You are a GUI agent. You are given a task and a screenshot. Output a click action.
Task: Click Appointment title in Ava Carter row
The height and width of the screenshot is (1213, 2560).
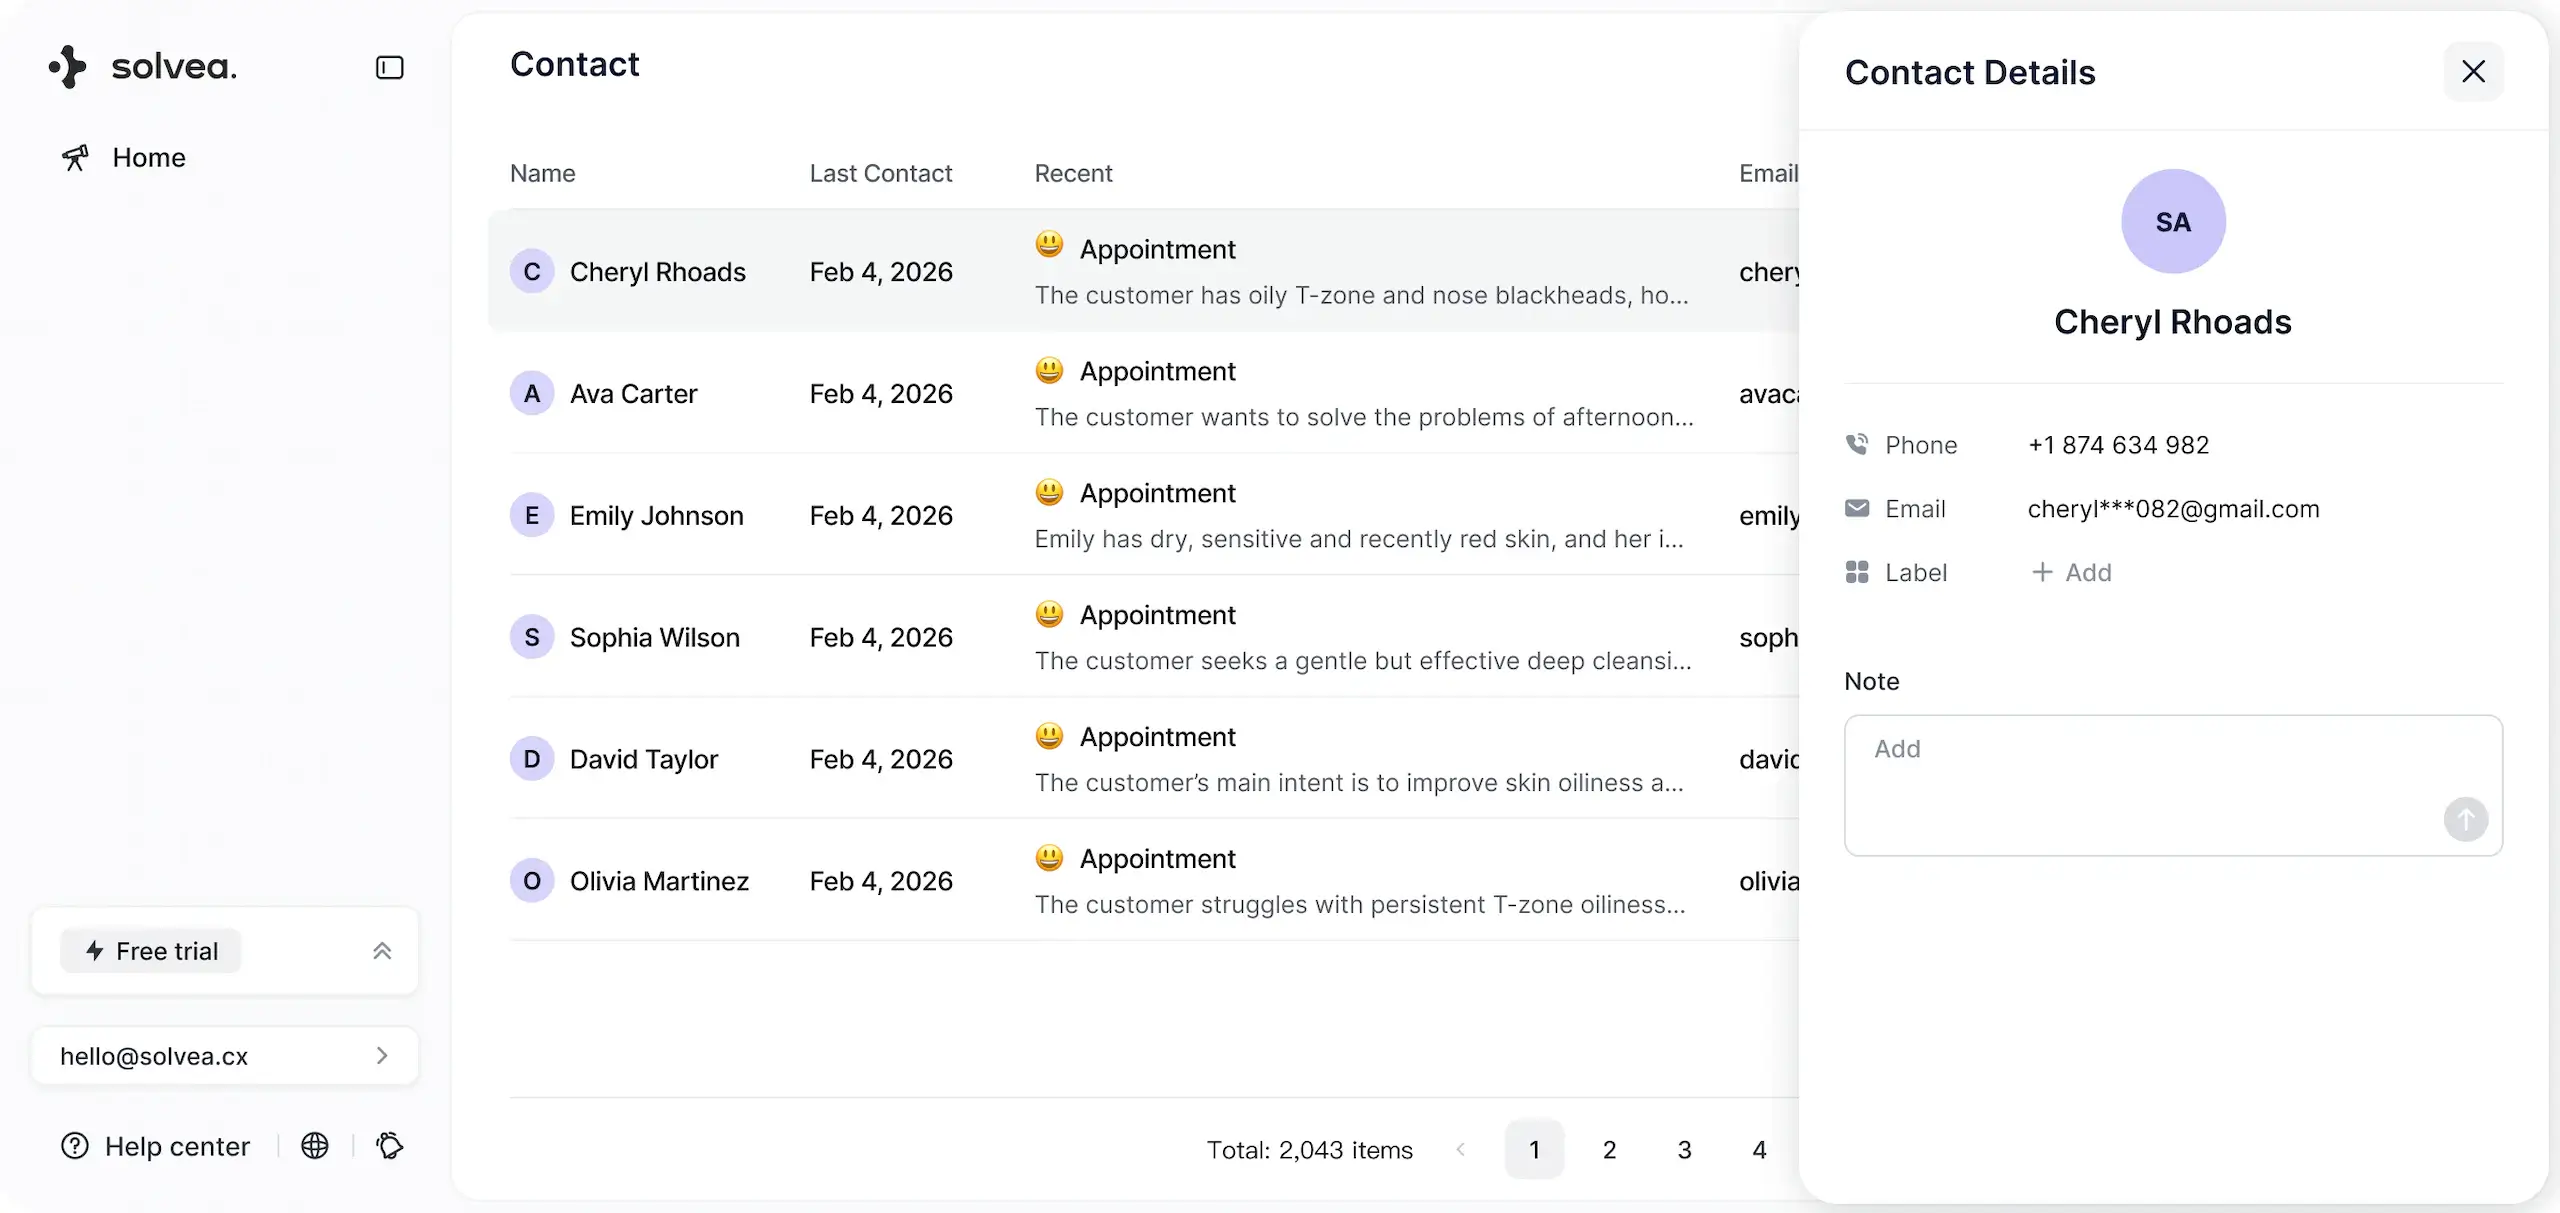pos(1157,371)
